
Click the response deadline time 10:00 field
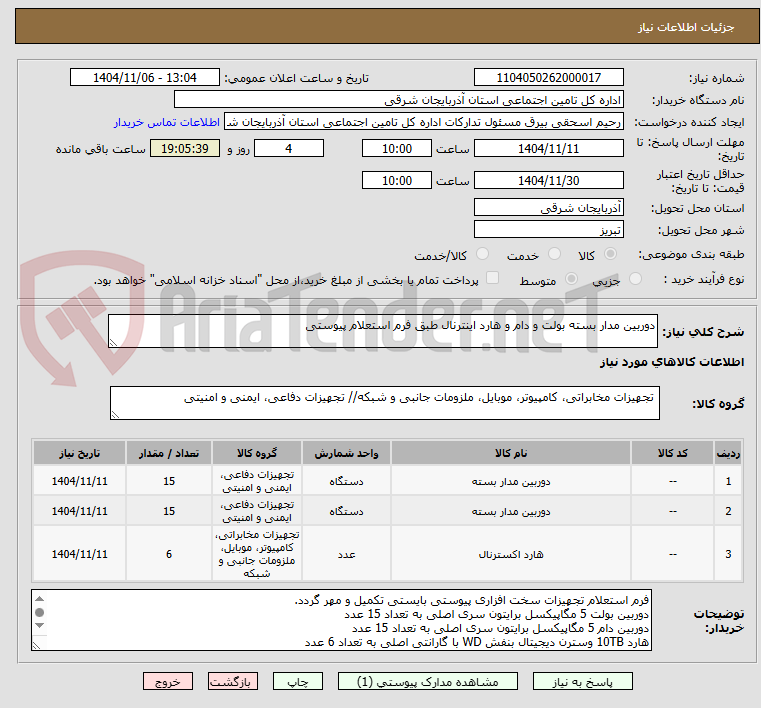[x=397, y=148]
